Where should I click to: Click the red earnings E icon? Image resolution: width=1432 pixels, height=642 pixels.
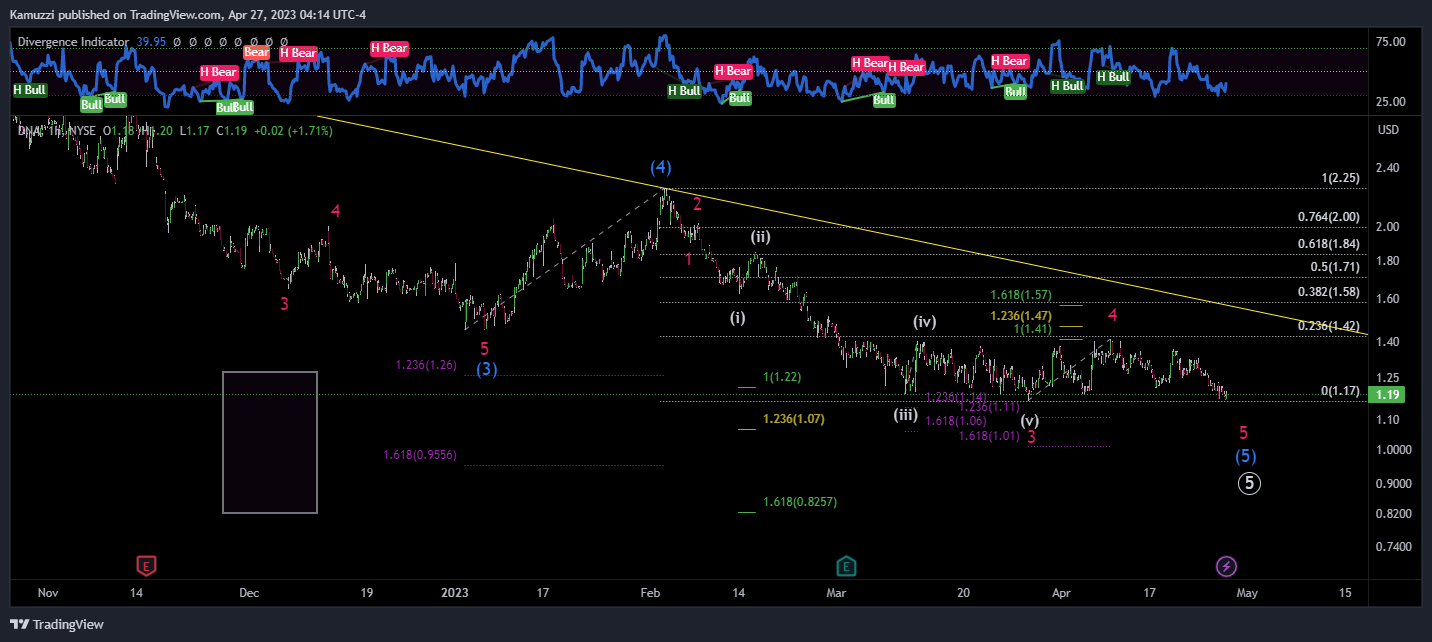pyautogui.click(x=147, y=567)
